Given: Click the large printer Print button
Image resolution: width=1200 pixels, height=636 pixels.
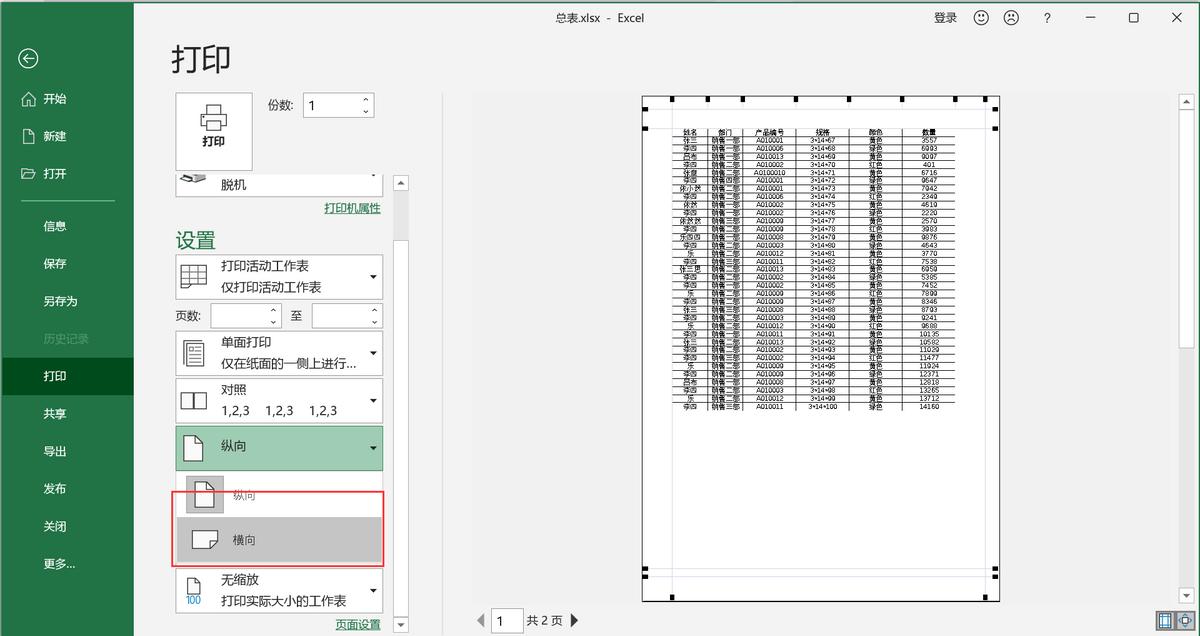Looking at the screenshot, I should click(213, 130).
